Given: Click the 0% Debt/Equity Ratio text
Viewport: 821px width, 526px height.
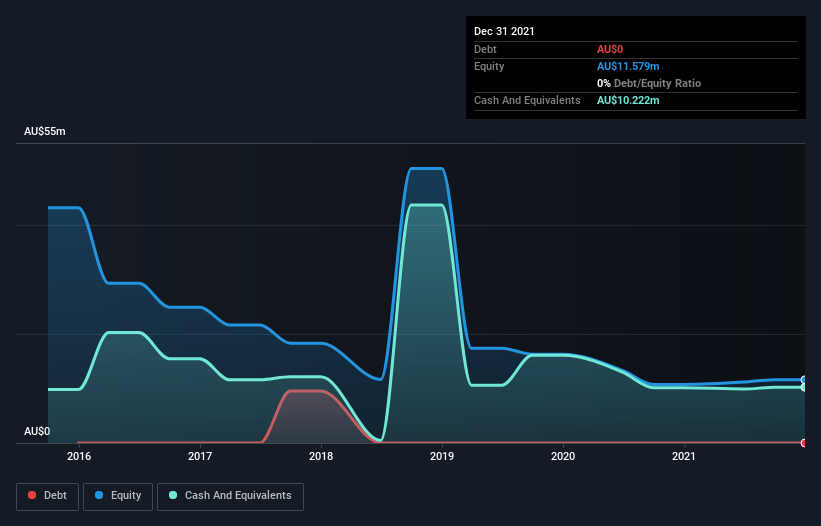Looking at the screenshot, I should point(649,83).
